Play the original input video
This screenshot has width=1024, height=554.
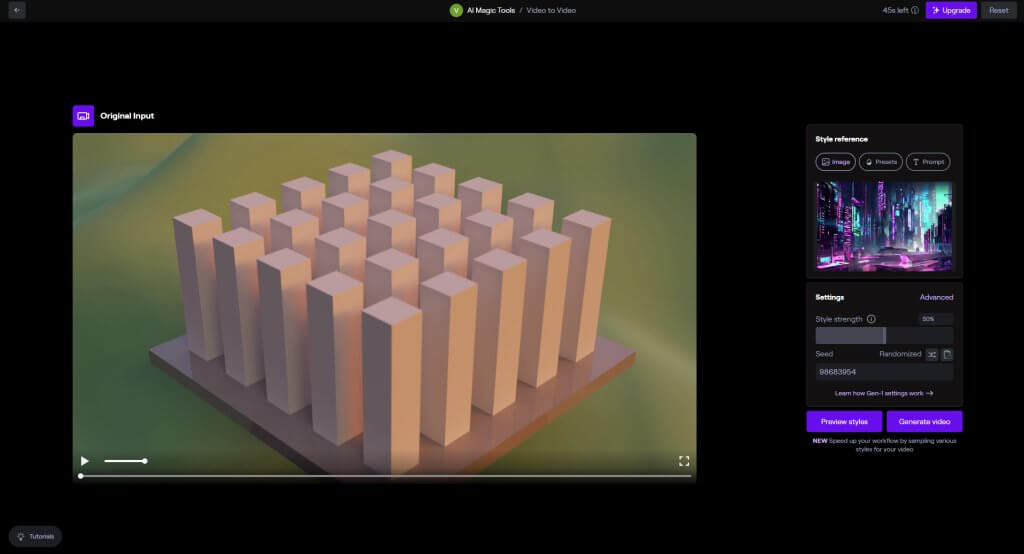coord(85,461)
